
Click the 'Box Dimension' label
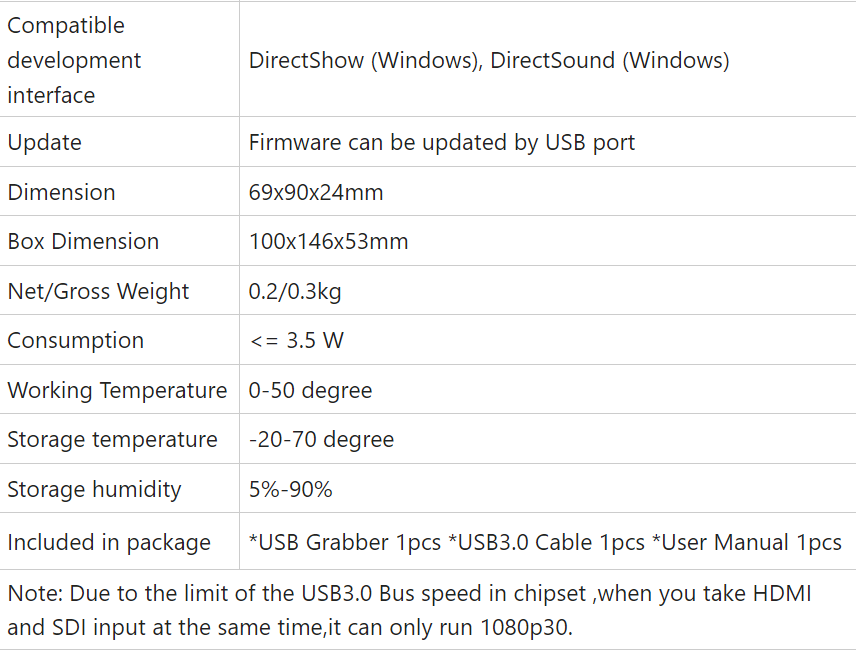click(83, 241)
